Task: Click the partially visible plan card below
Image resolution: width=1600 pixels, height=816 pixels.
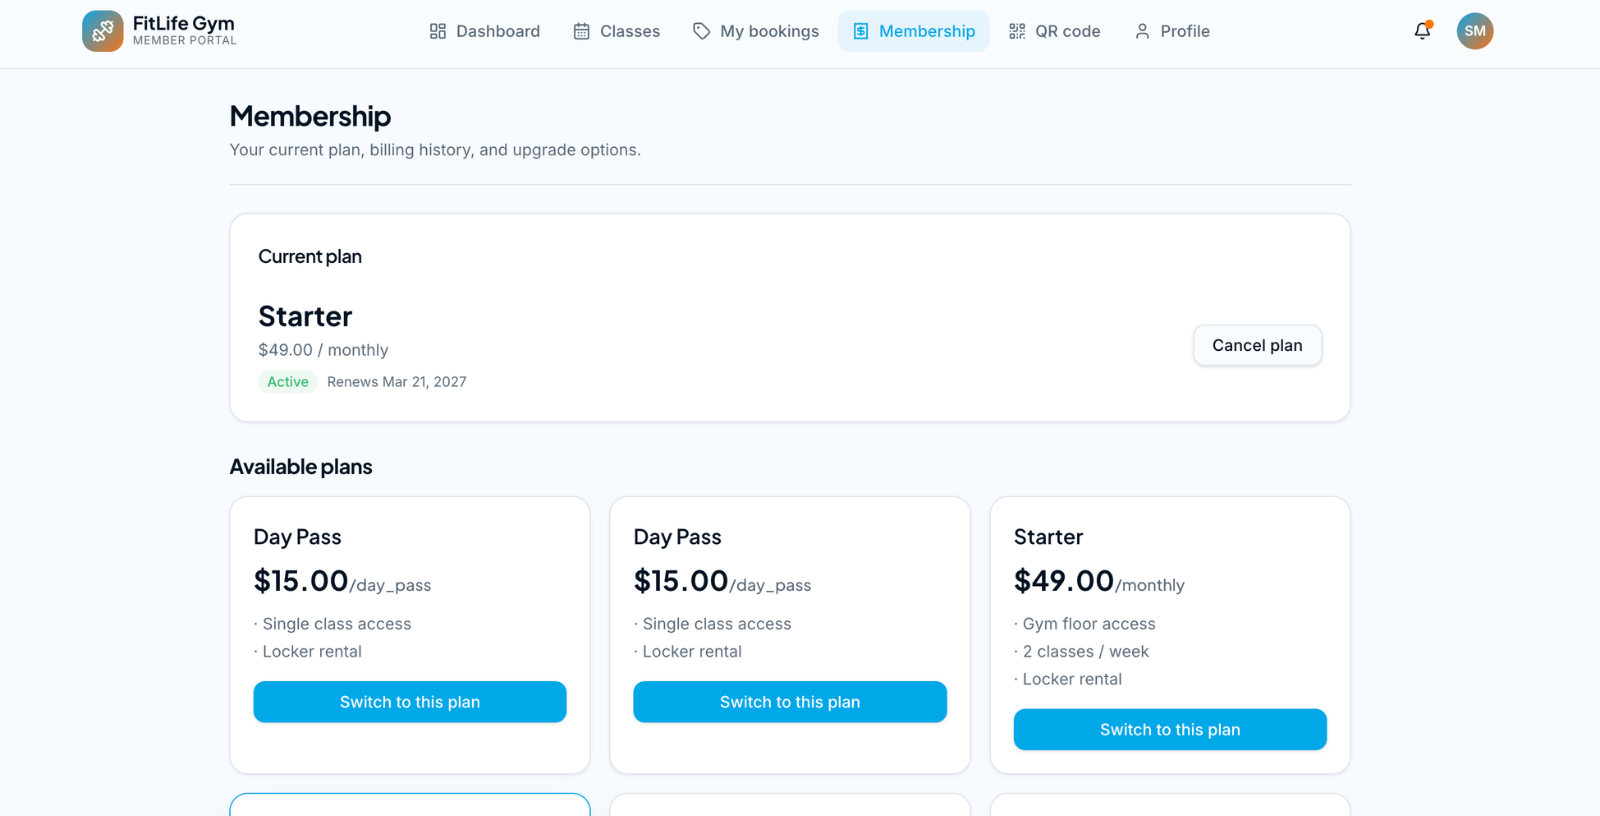Action: pyautogui.click(x=409, y=805)
